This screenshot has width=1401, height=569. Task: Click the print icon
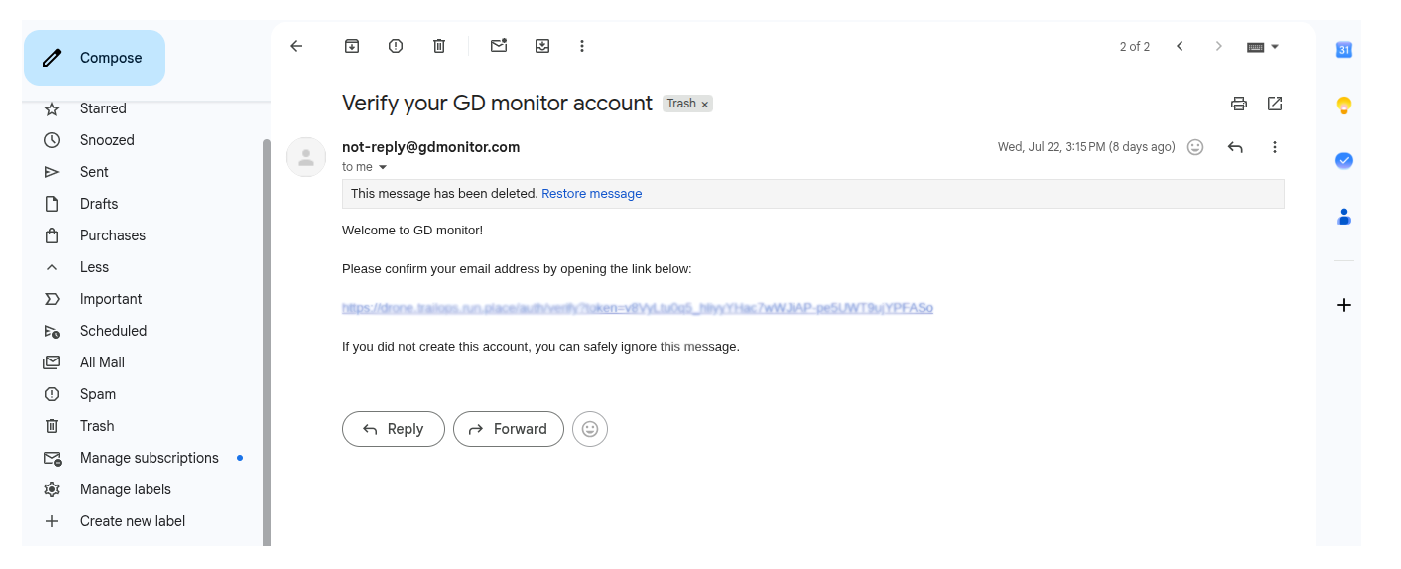1239,103
